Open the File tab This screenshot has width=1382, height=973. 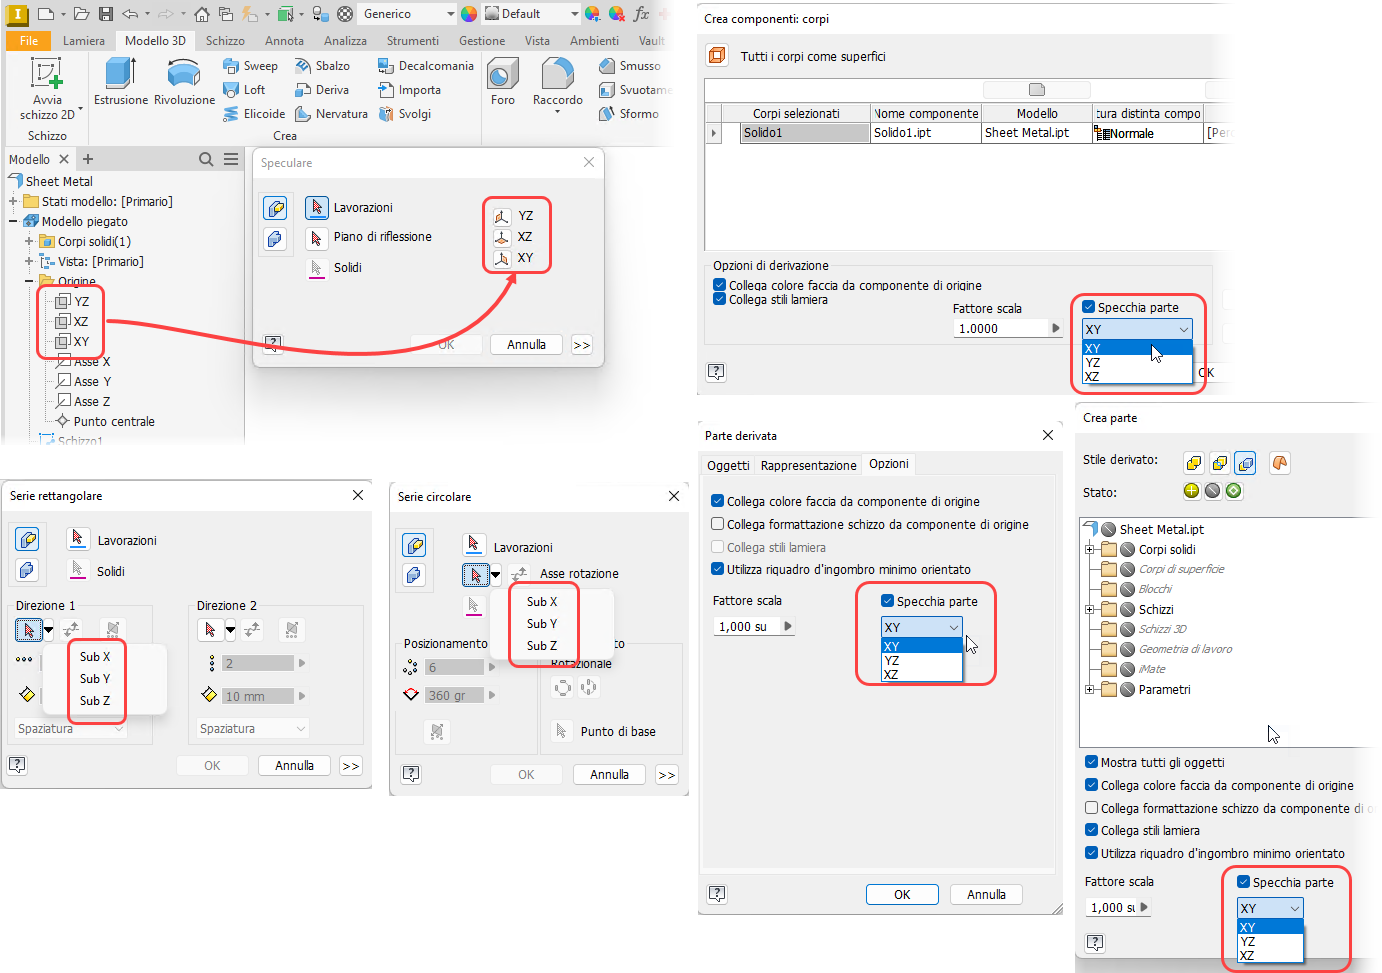[29, 41]
